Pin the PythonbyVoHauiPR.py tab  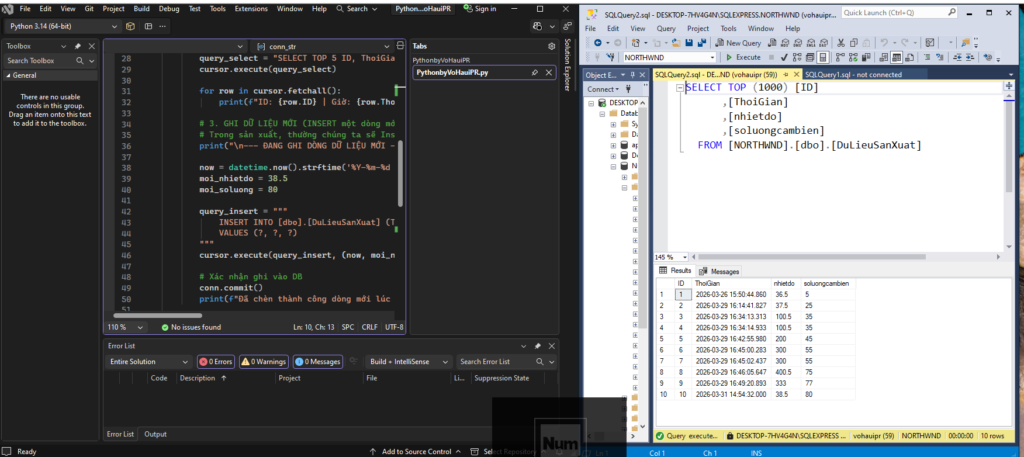[x=535, y=73]
